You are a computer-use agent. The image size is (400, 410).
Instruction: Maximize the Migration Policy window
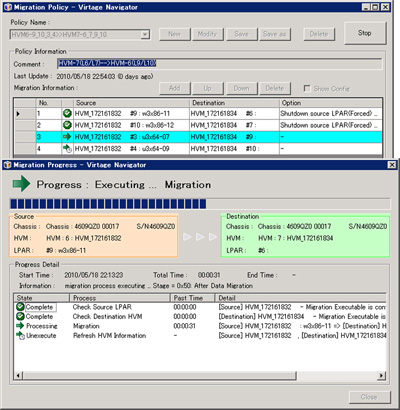(376, 7)
